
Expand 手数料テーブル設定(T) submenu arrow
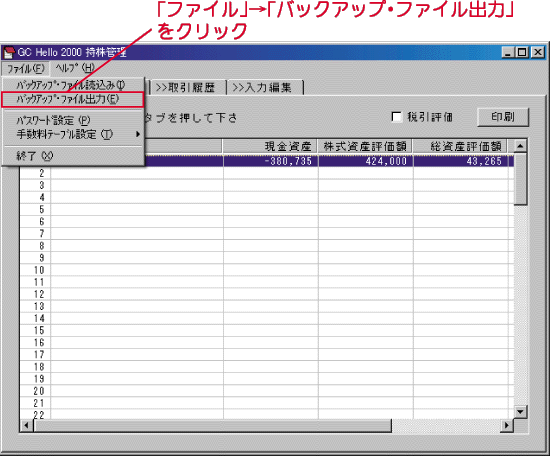tap(138, 134)
